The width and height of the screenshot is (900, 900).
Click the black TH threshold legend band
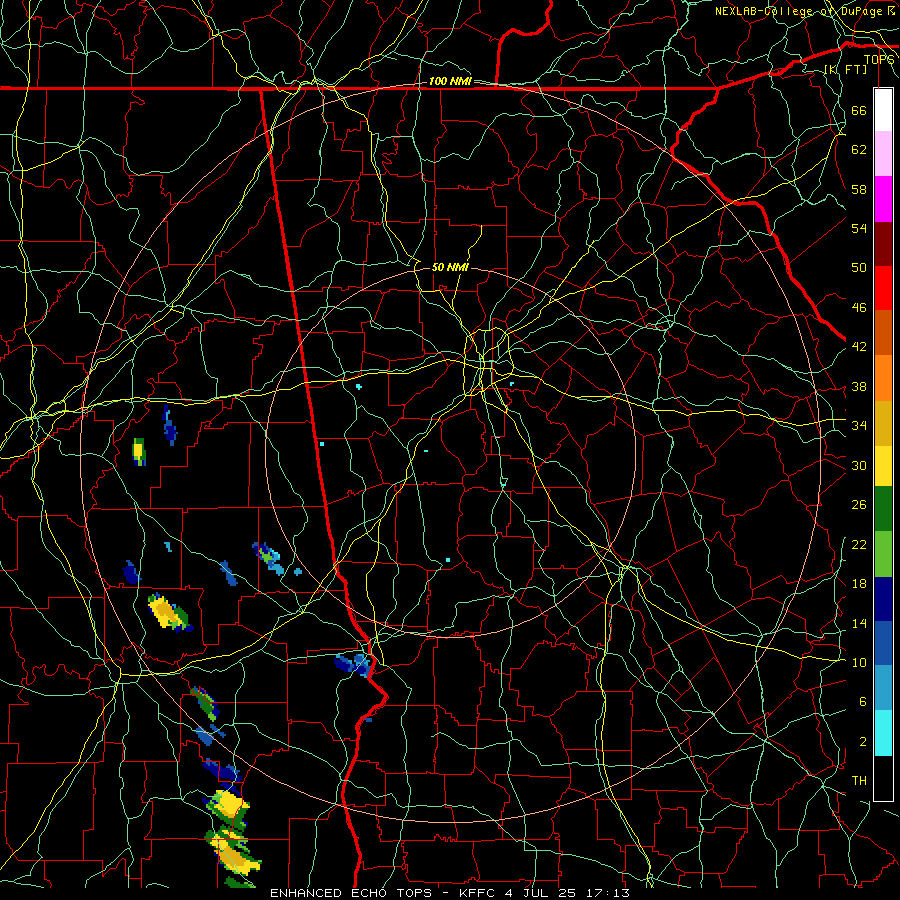pos(883,778)
